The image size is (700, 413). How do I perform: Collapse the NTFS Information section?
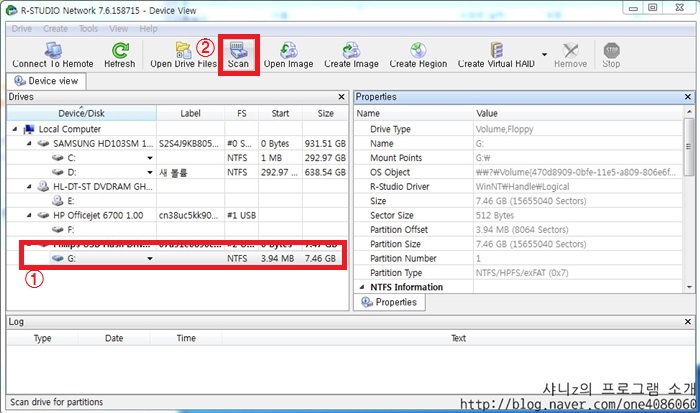(362, 287)
